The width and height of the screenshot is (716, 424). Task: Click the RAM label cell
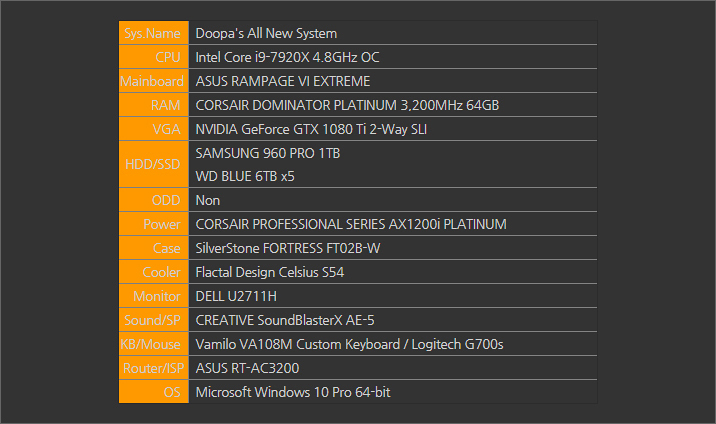(x=153, y=105)
